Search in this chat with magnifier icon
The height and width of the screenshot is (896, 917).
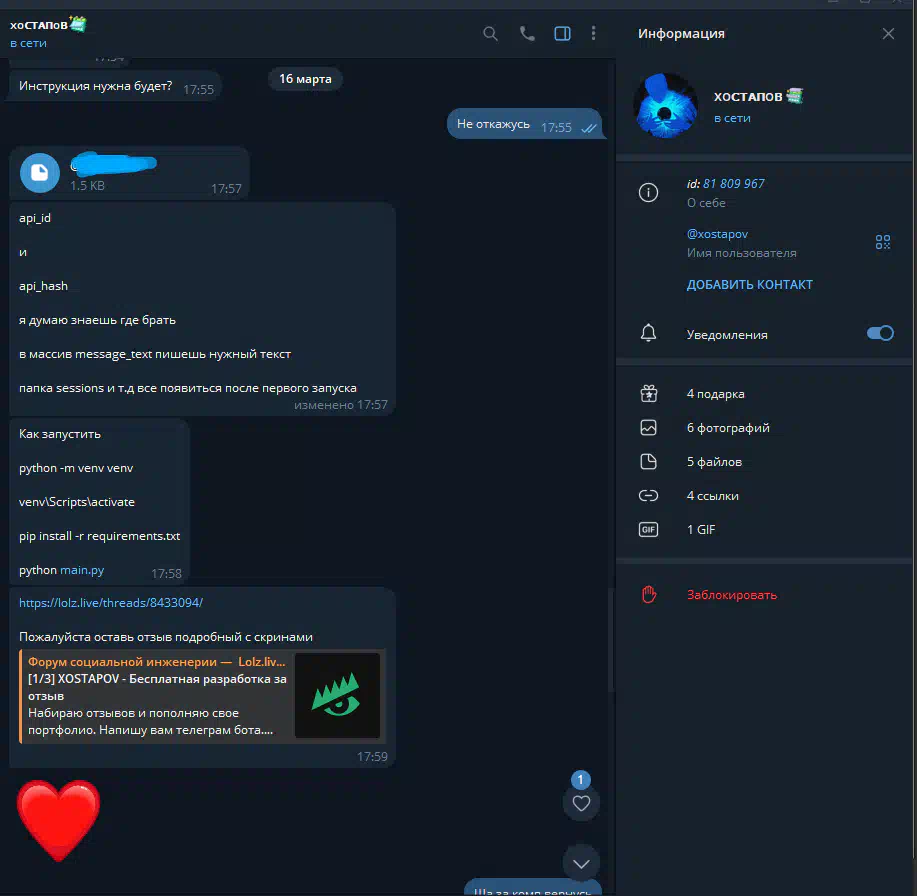(490, 34)
